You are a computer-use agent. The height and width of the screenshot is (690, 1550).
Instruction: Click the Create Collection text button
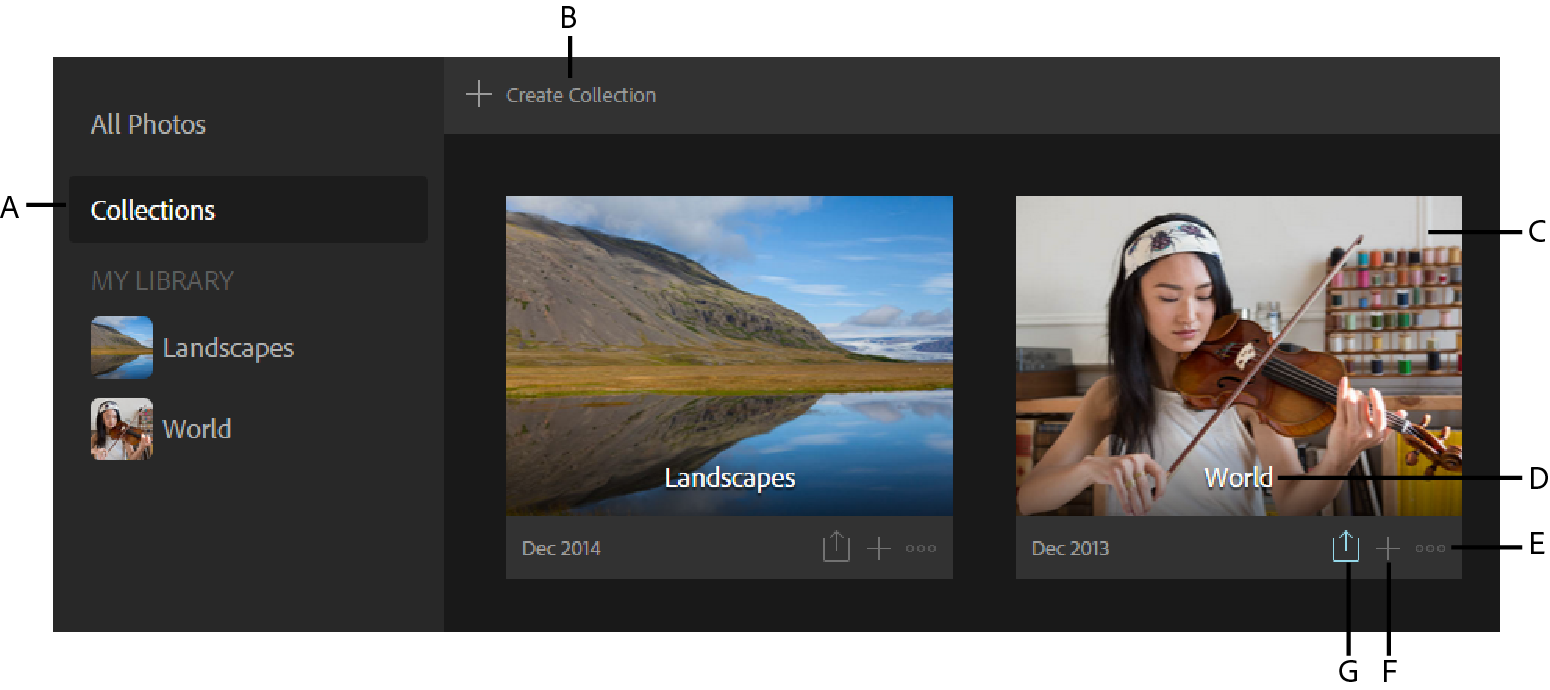click(581, 95)
